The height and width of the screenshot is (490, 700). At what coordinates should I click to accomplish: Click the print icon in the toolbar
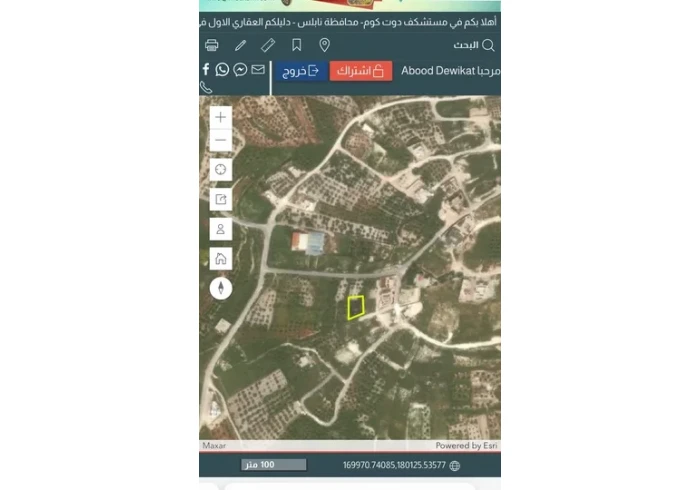coord(212,45)
